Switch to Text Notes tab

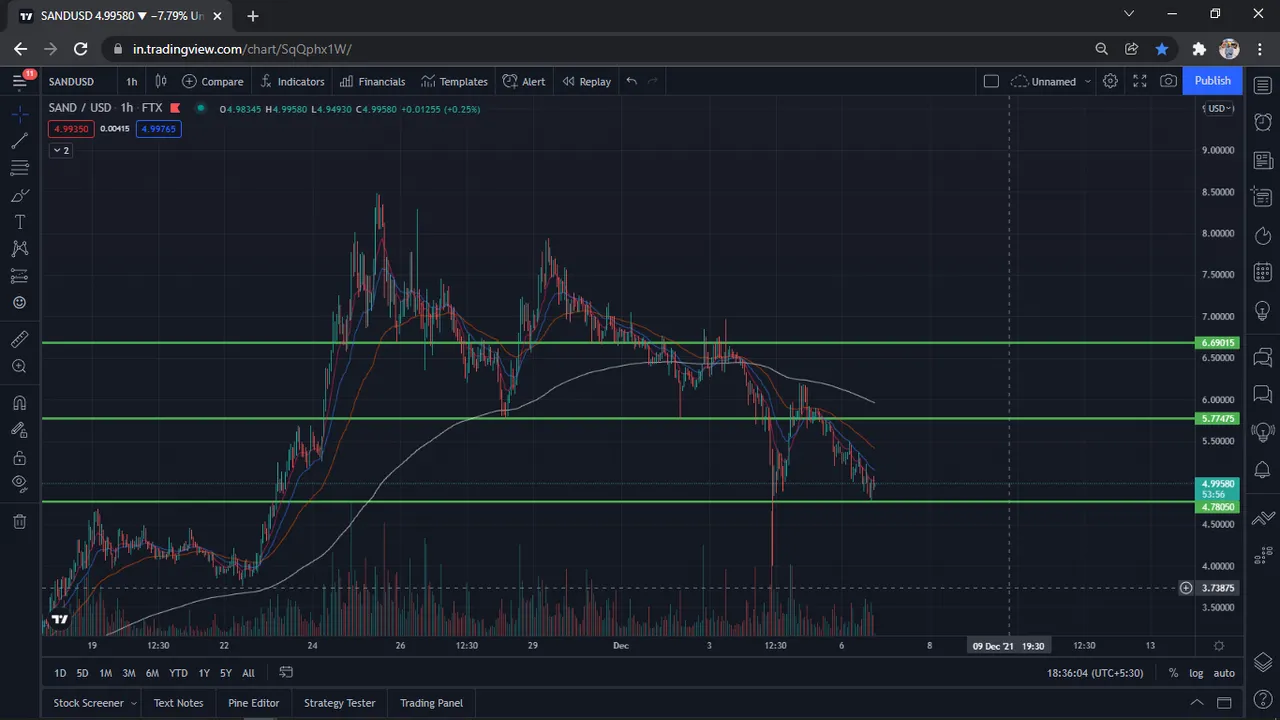pos(178,703)
